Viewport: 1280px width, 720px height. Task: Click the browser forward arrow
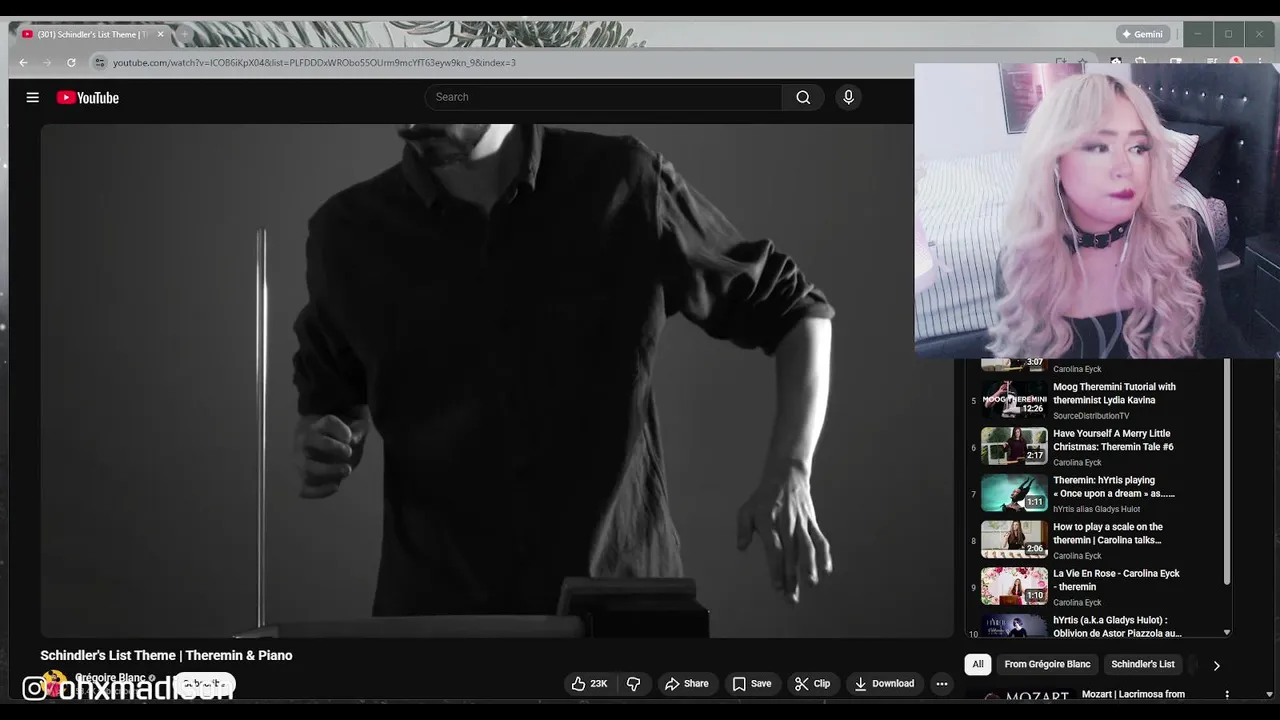(46, 62)
